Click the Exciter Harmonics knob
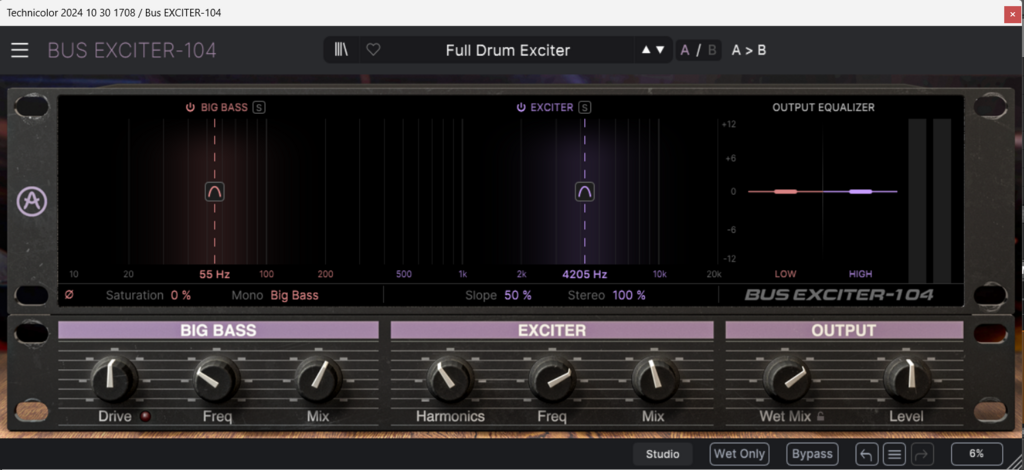 [x=451, y=379]
